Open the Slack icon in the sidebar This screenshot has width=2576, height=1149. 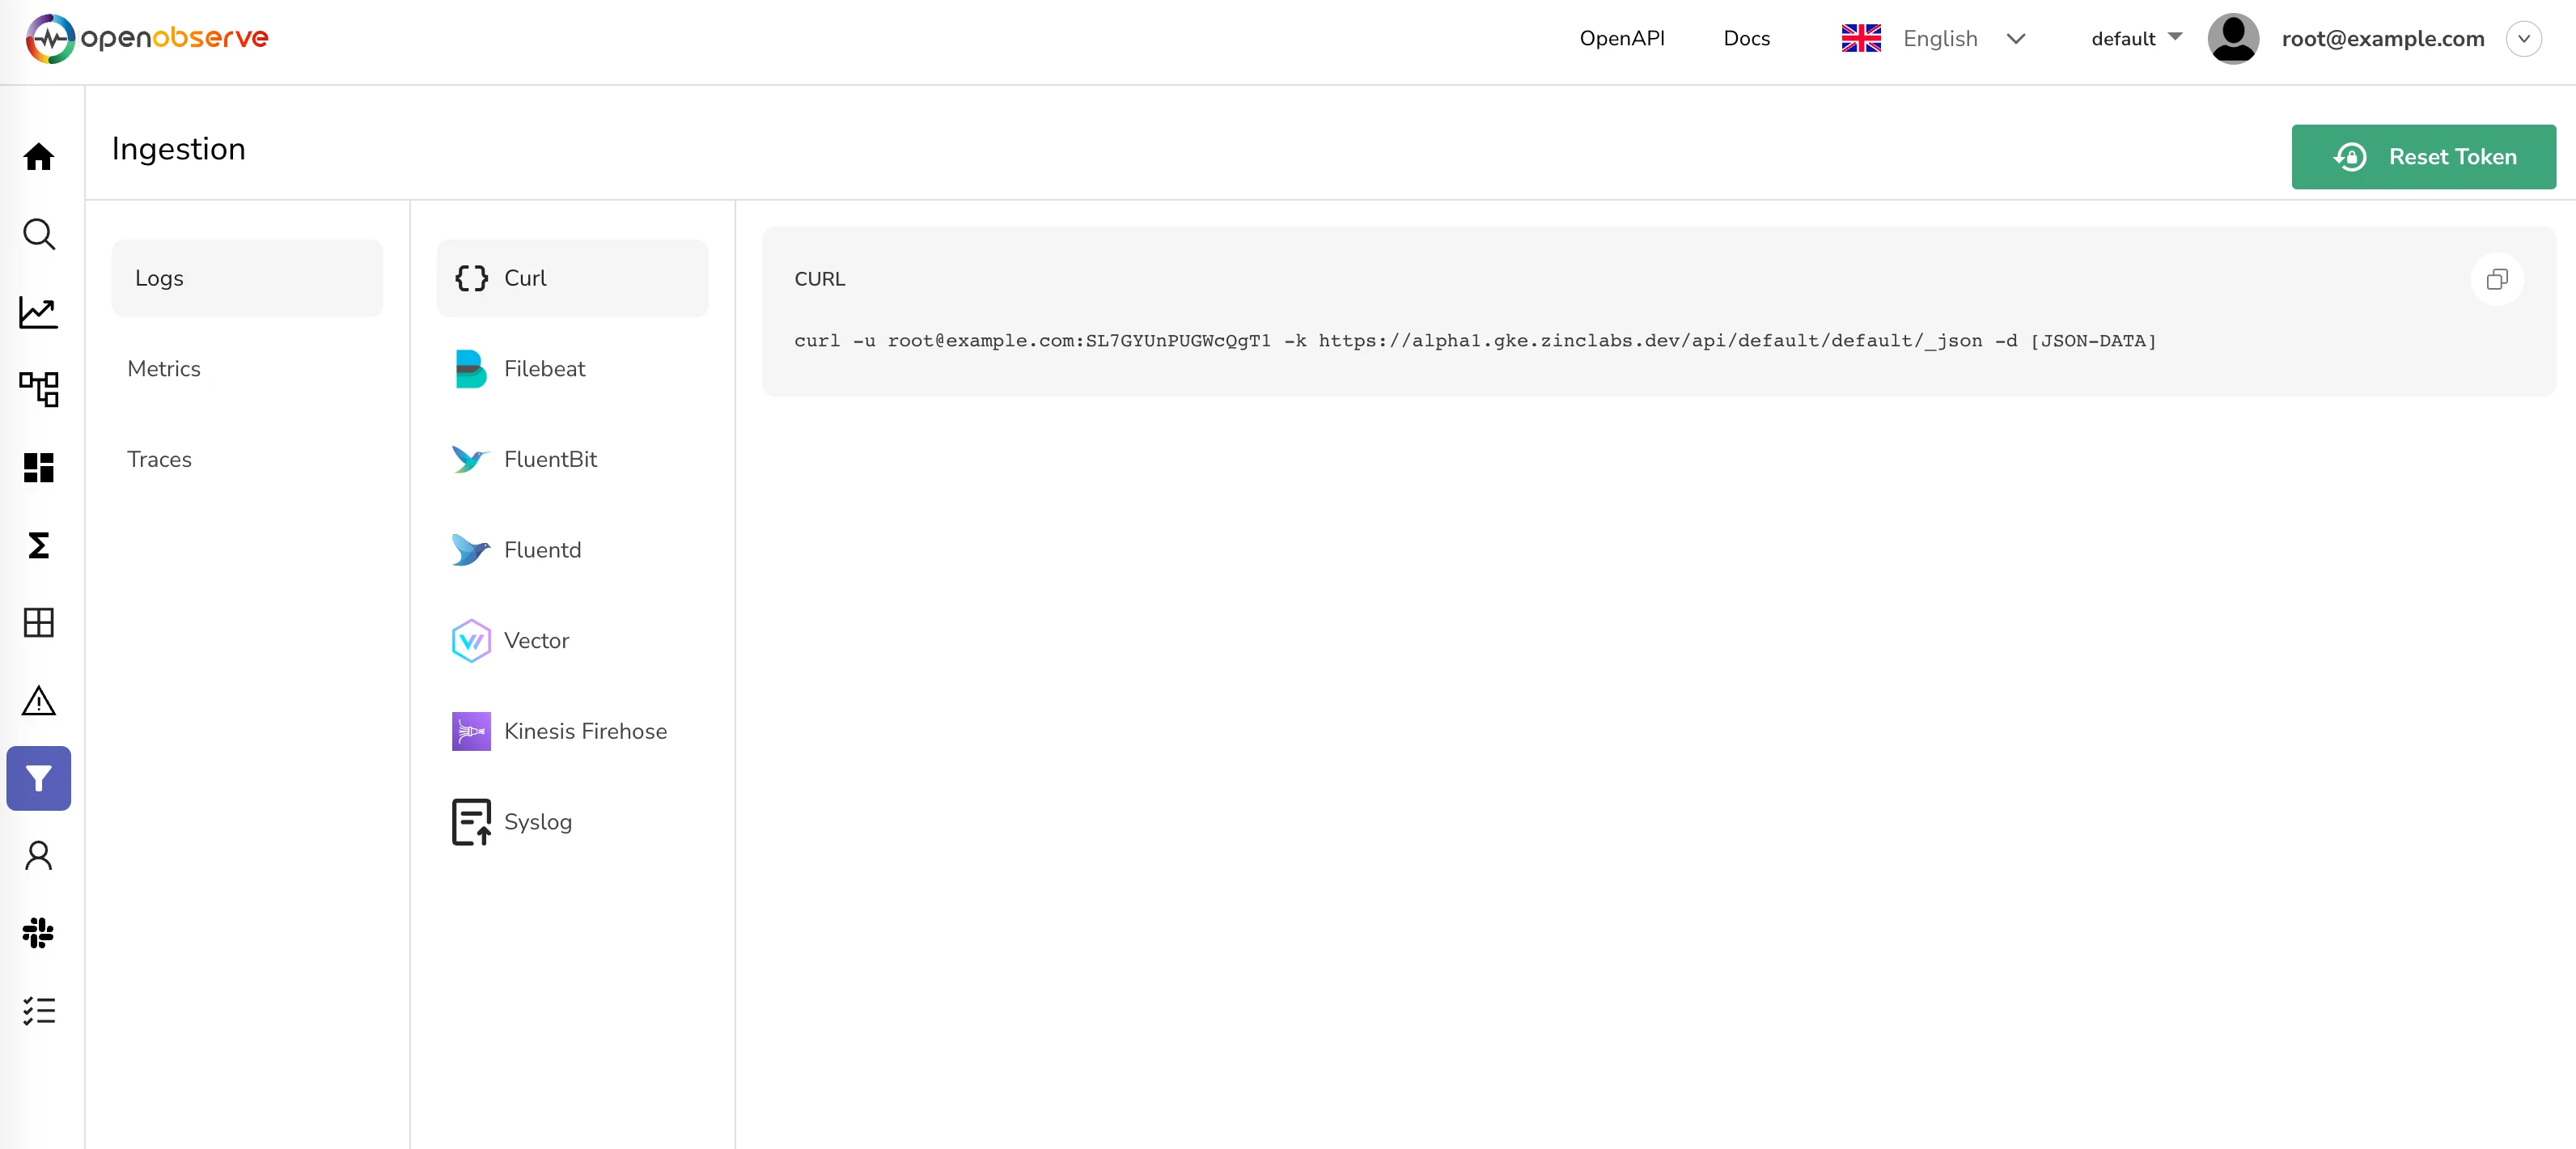[39, 933]
